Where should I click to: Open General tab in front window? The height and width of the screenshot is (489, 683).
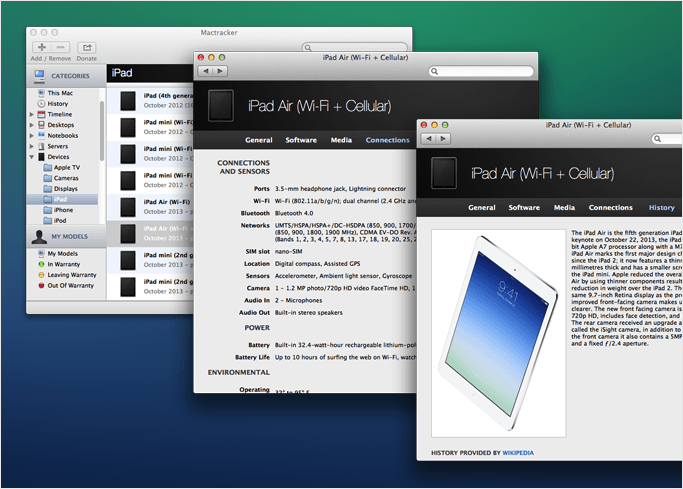point(482,208)
